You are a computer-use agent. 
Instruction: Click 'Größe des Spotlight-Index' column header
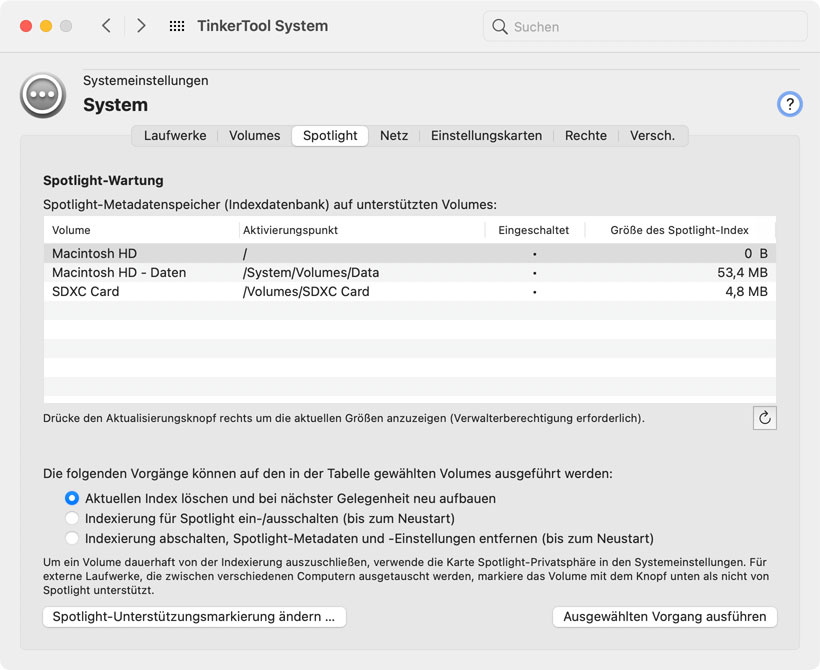[679, 230]
